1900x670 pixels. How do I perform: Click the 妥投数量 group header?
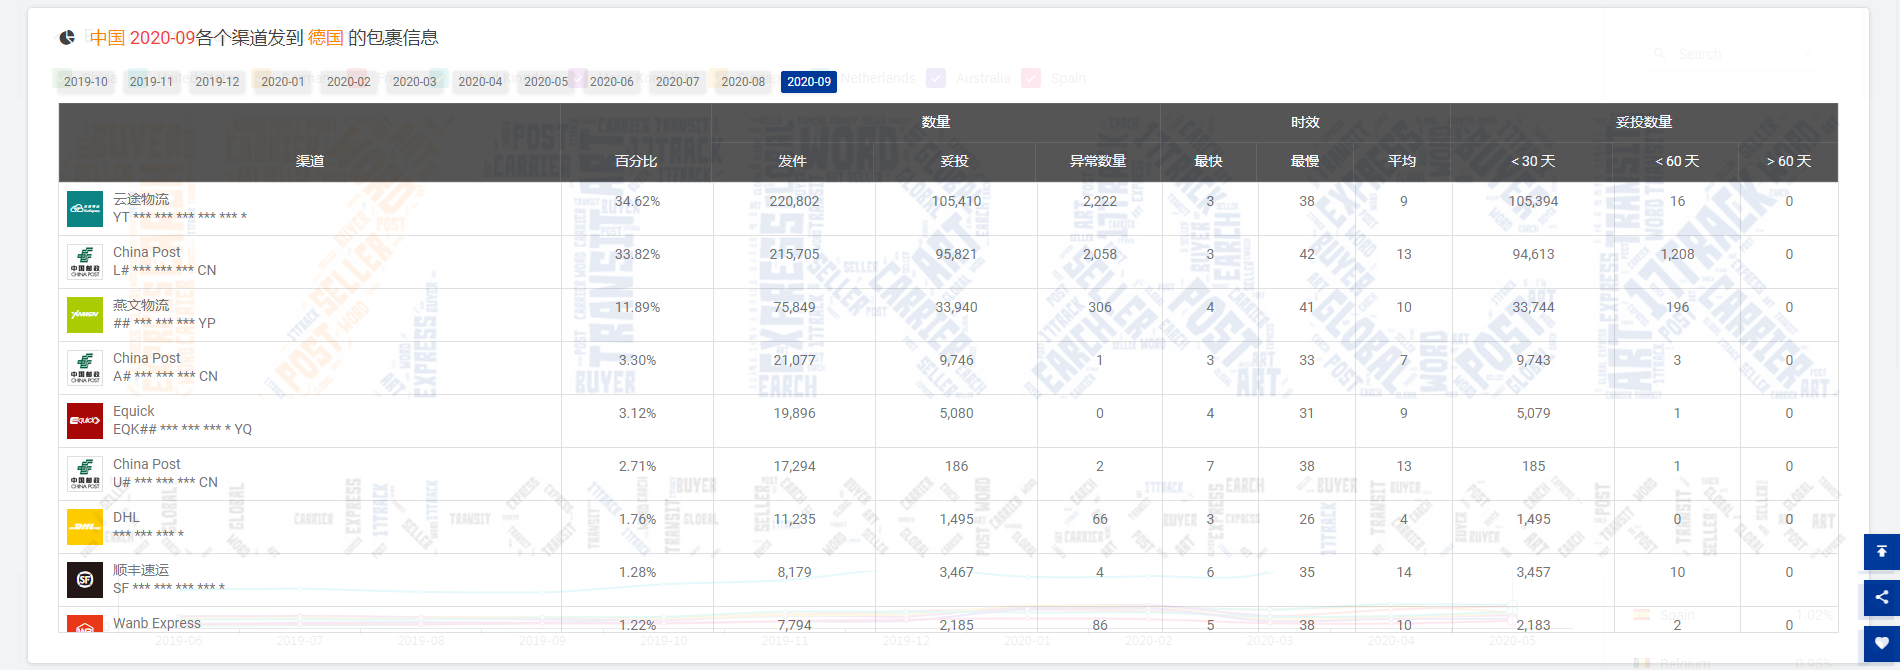click(1644, 122)
